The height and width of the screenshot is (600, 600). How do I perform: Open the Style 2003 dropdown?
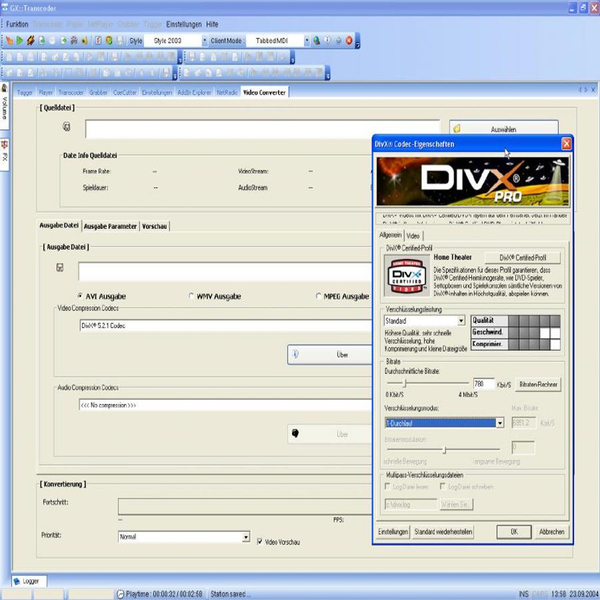coord(205,40)
